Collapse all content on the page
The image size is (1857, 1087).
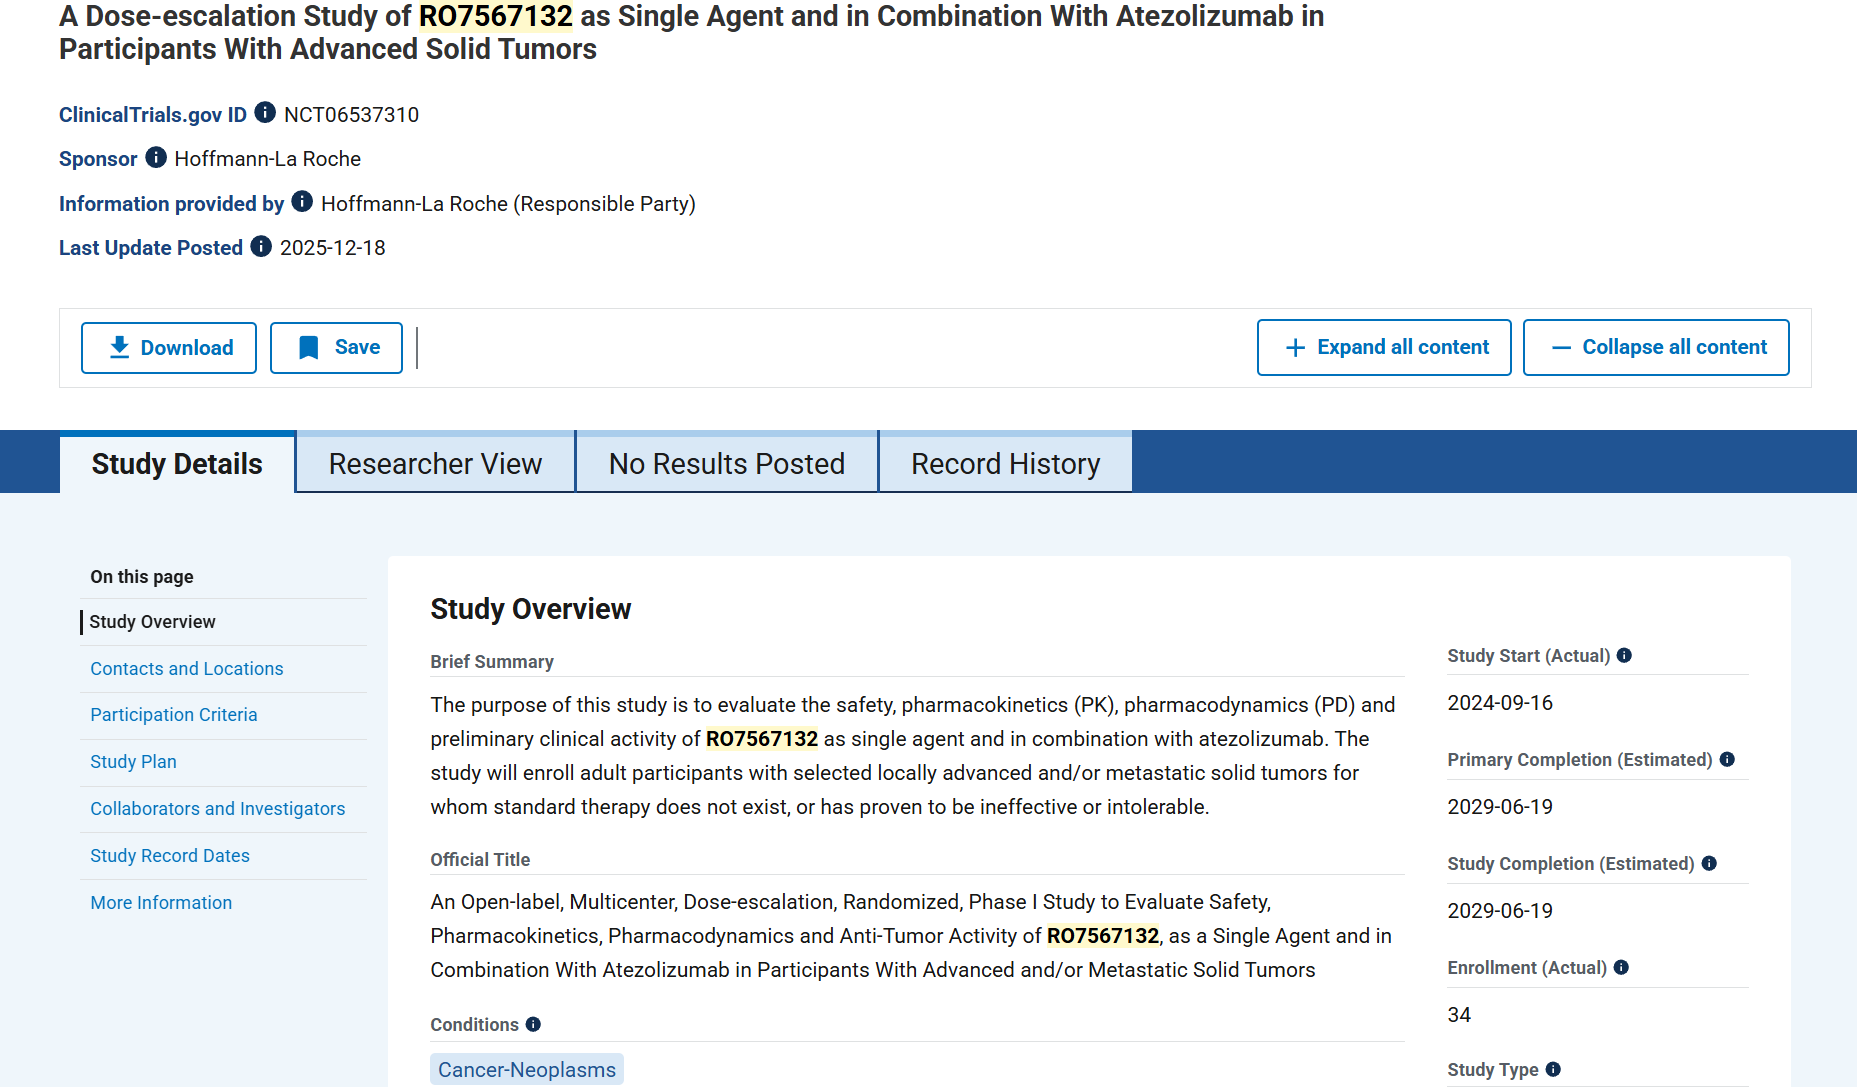click(x=1656, y=347)
